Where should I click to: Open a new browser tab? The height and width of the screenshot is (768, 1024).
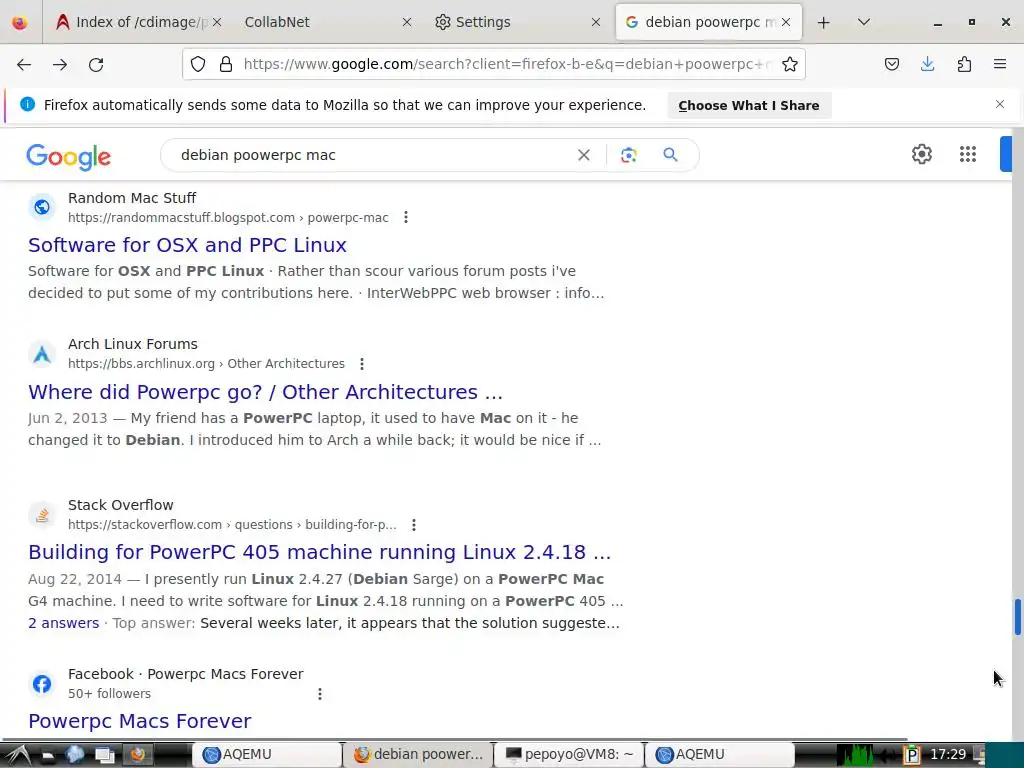[824, 23]
